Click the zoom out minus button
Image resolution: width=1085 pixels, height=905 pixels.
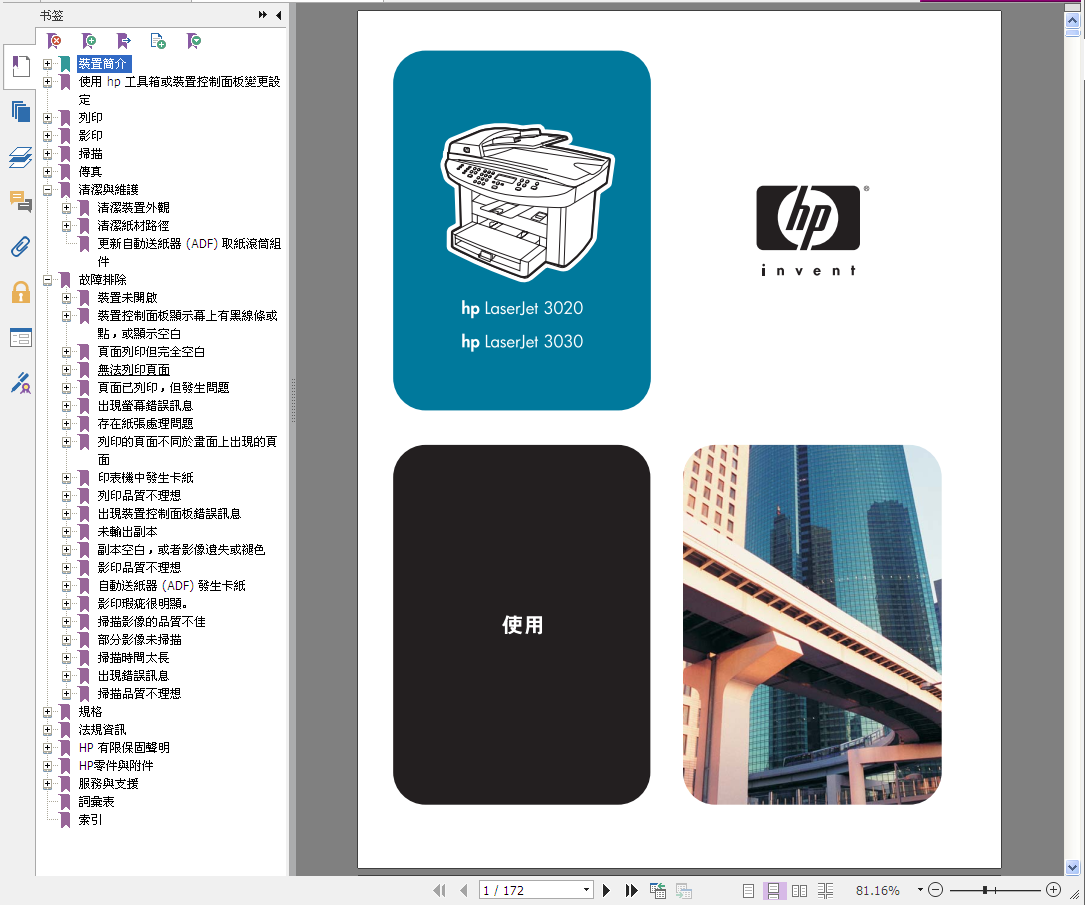(936, 890)
